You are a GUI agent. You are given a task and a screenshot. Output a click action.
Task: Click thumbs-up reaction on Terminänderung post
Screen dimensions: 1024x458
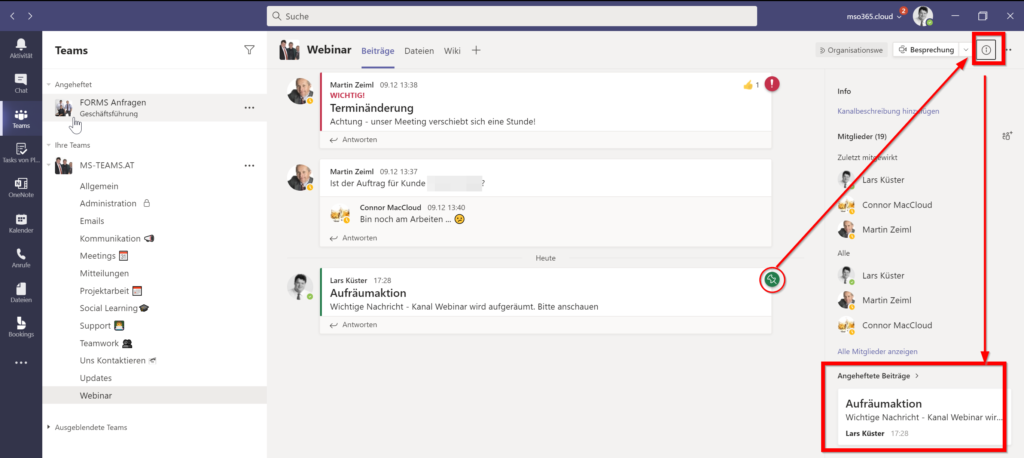pos(750,85)
